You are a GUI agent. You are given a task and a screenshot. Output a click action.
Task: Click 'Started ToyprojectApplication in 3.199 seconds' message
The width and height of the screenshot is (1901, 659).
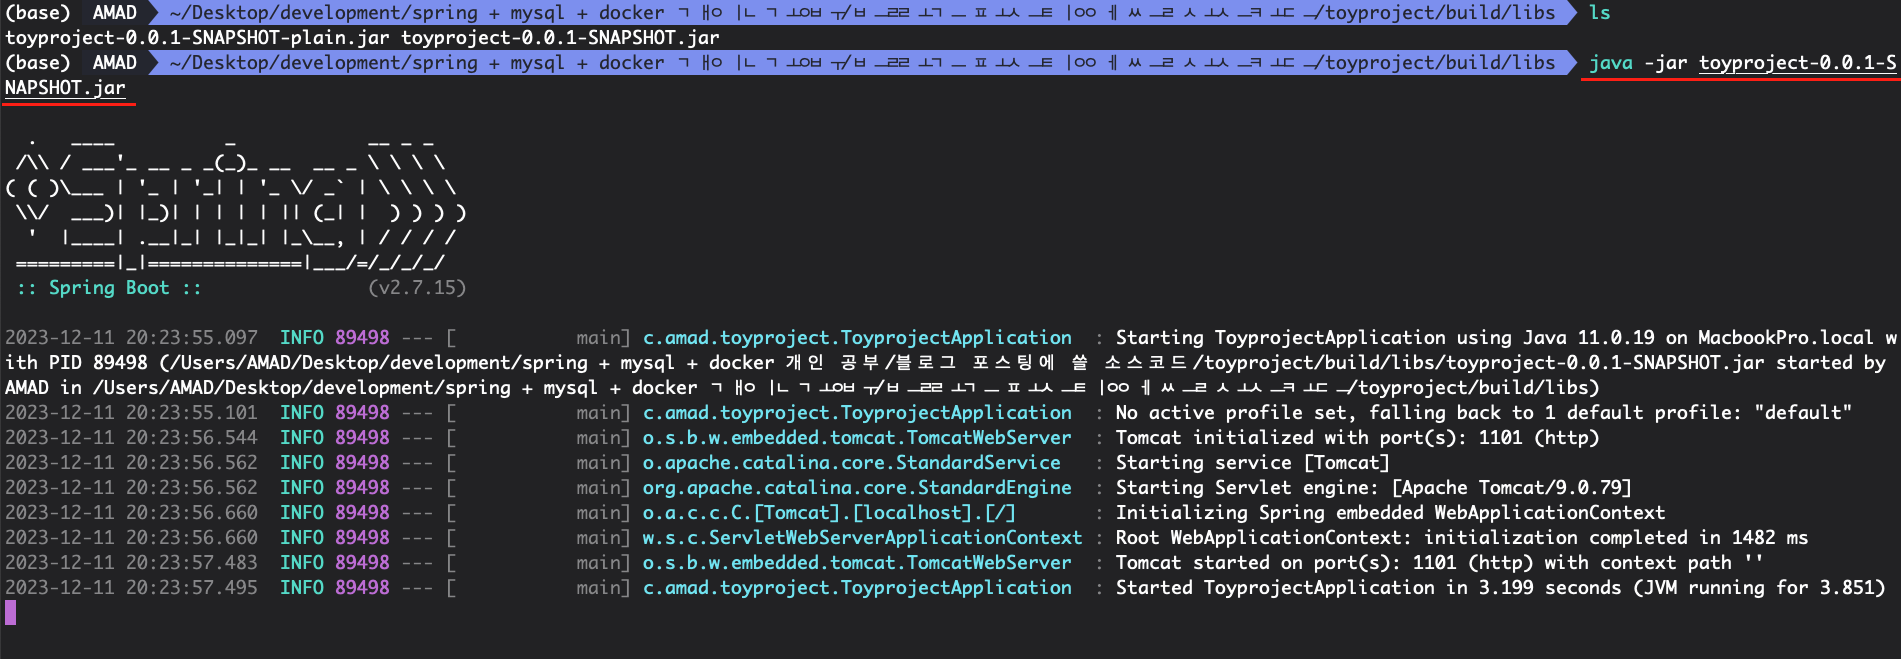(x=1500, y=588)
